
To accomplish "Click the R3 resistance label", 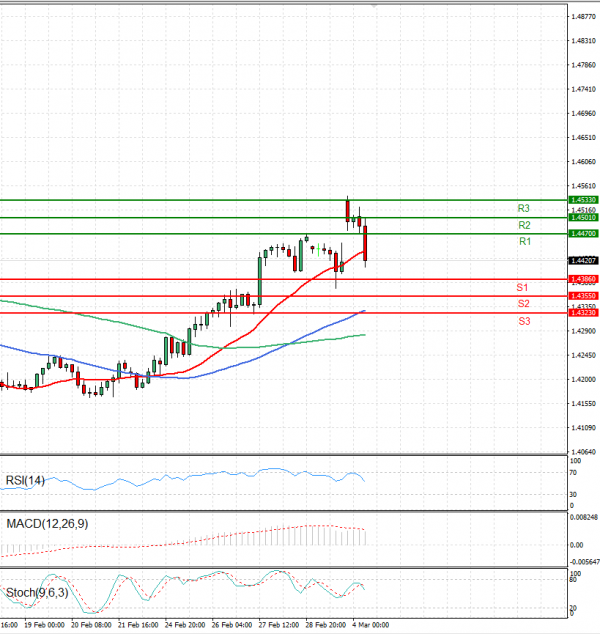I will (x=524, y=208).
